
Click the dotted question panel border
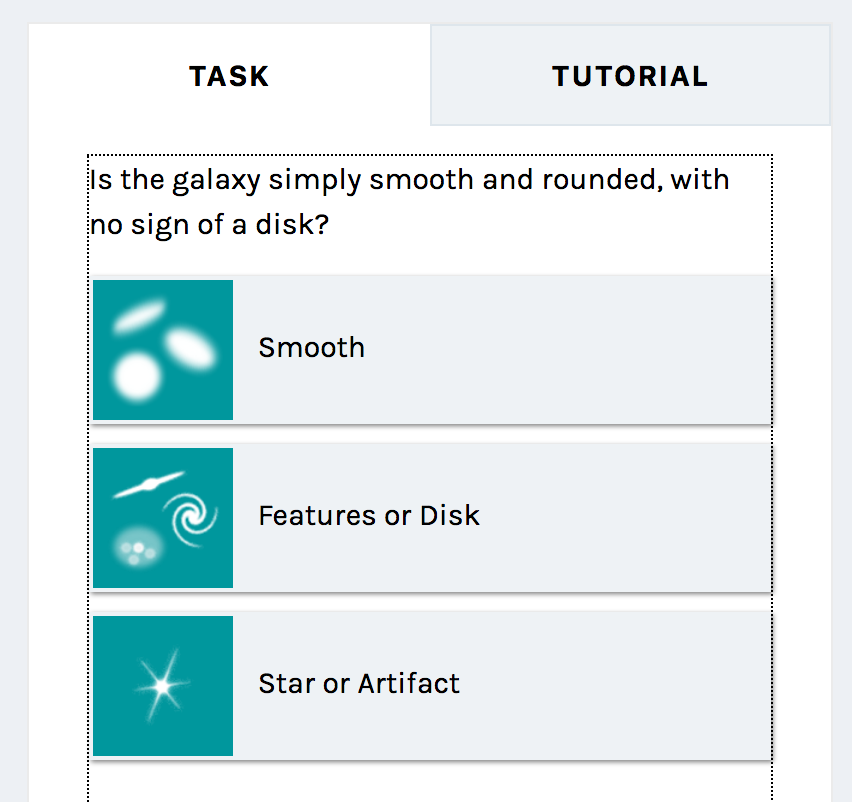428,155
